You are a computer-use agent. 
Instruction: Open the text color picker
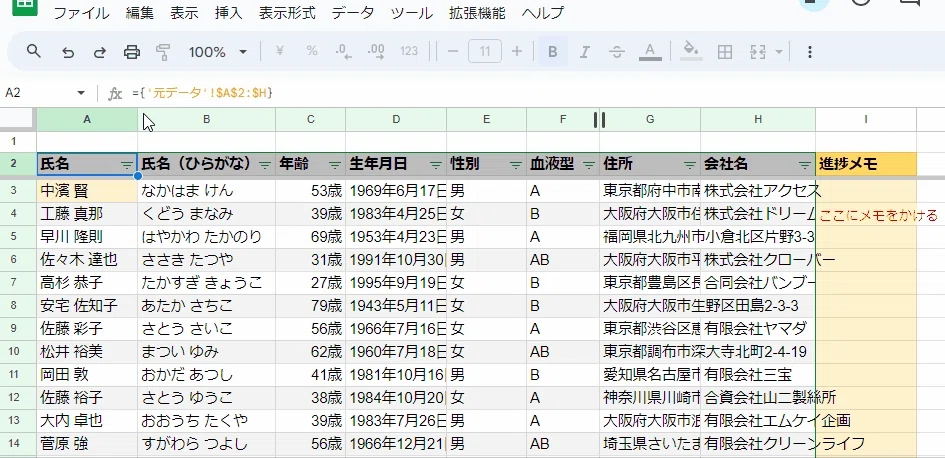tap(650, 52)
